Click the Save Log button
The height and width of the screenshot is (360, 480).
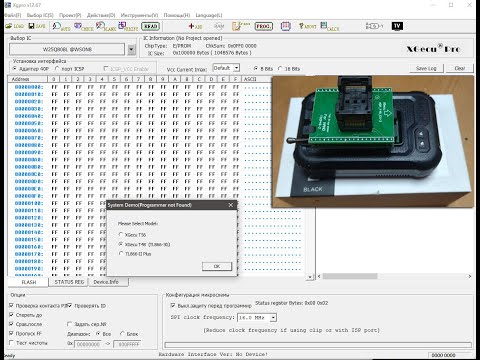tap(426, 68)
